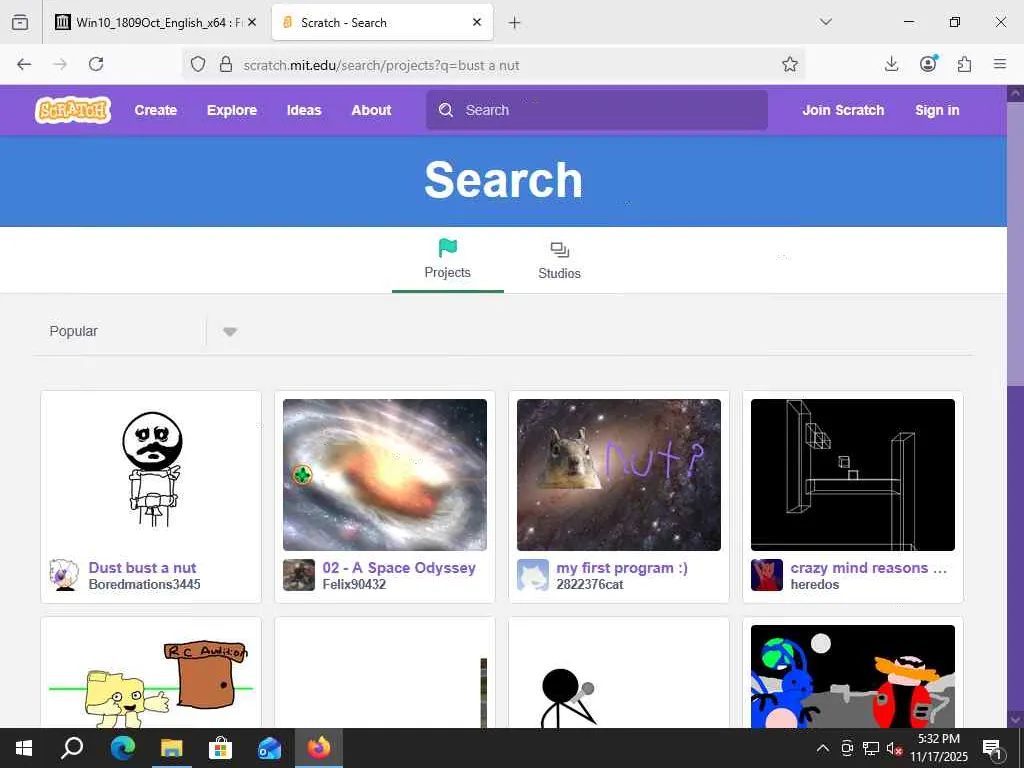
Task: Open the Ideas menu item
Action: (x=304, y=110)
